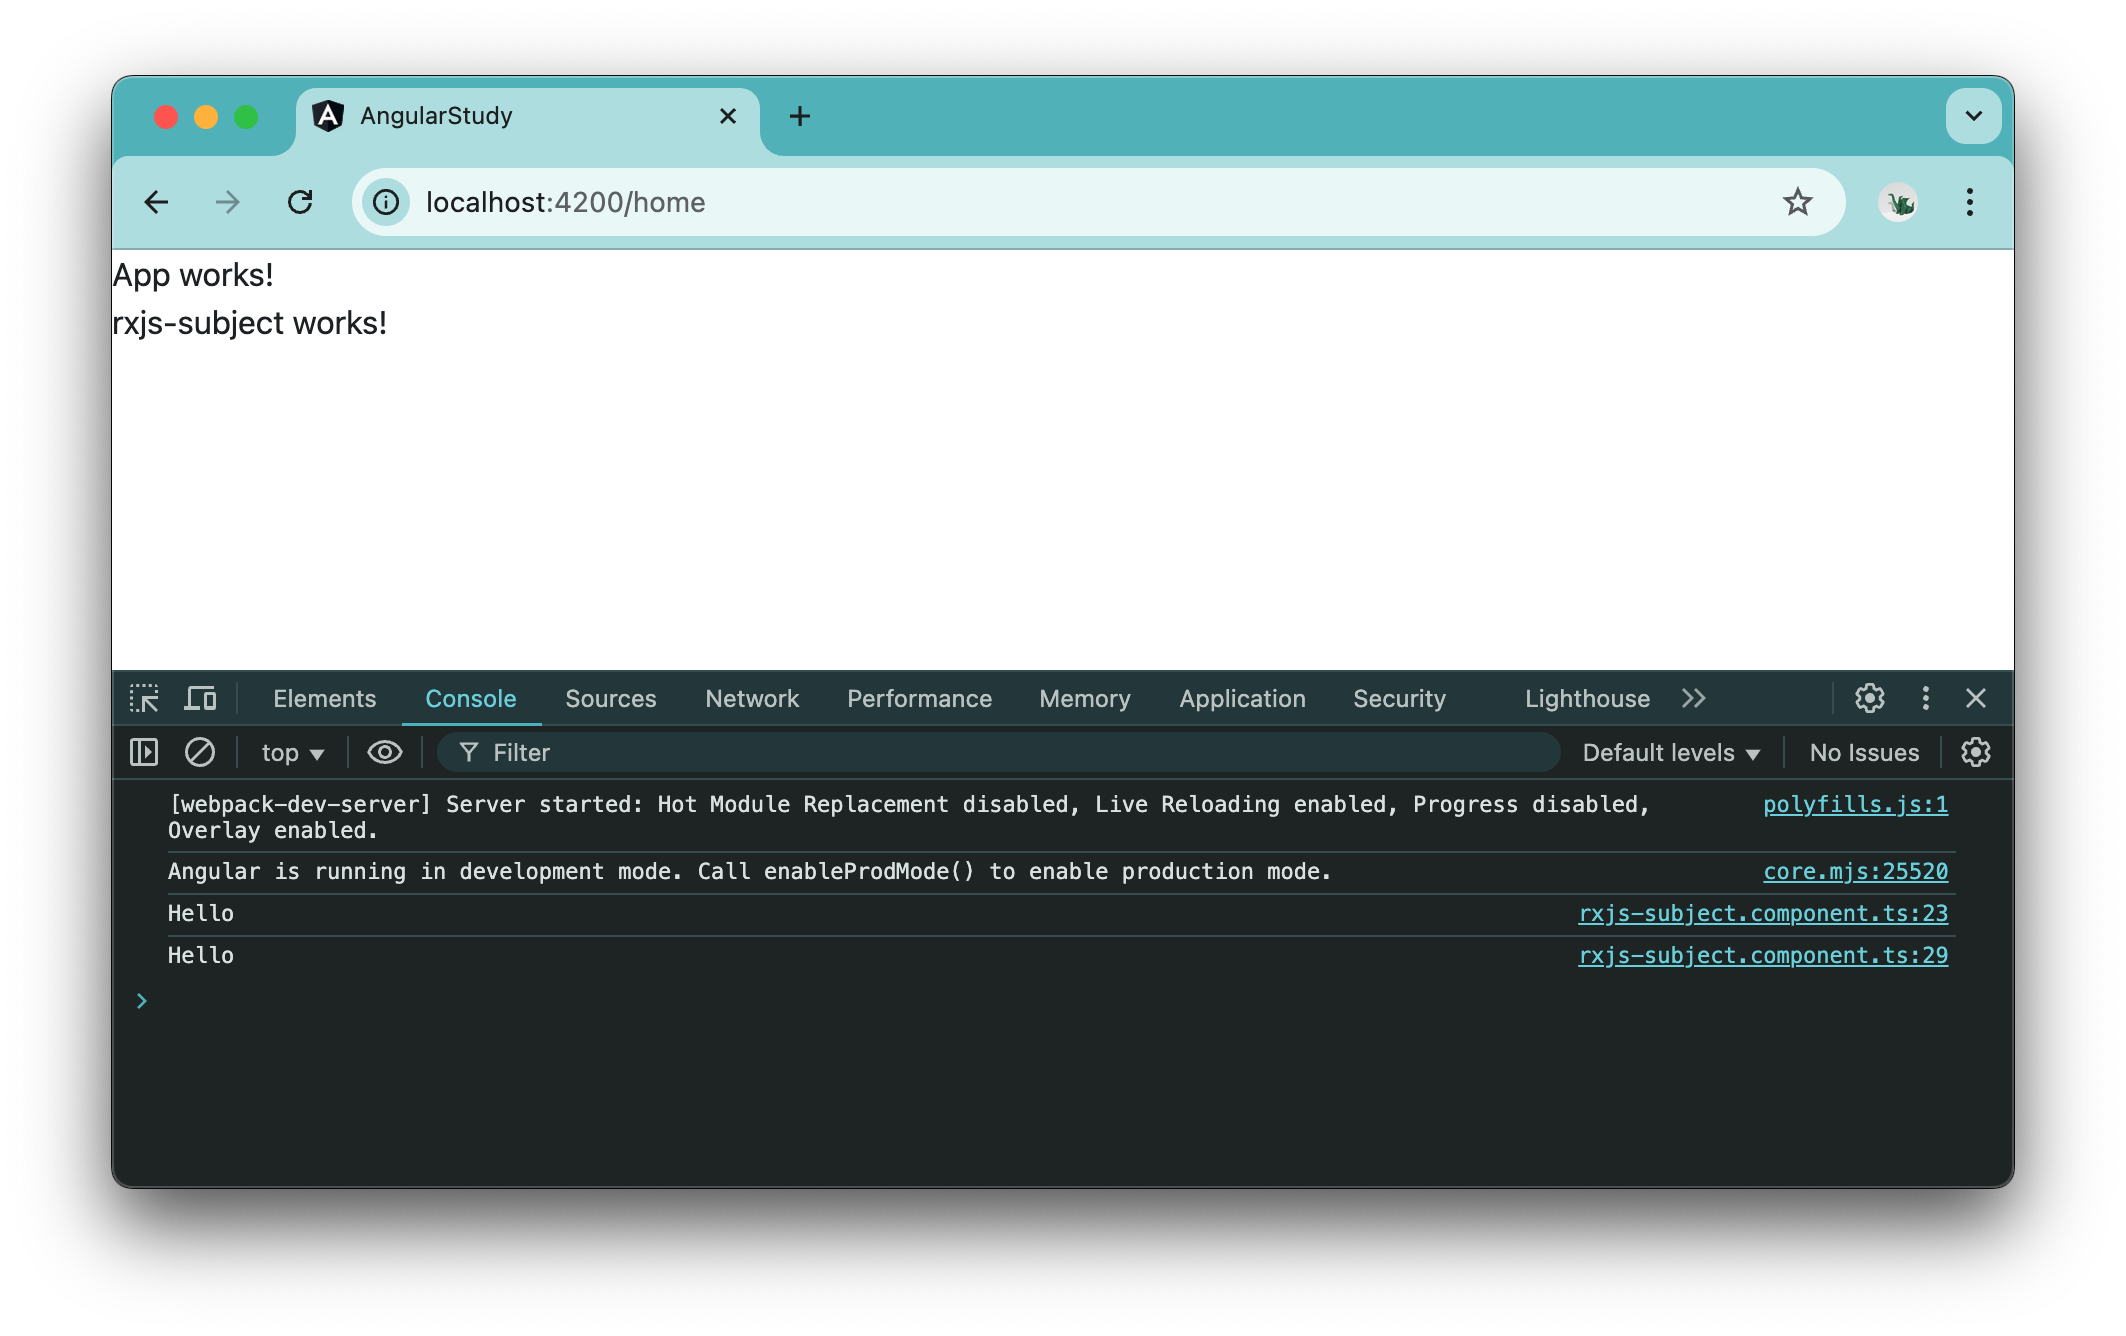Open the Default levels dropdown
2126x1336 pixels.
pos(1670,752)
